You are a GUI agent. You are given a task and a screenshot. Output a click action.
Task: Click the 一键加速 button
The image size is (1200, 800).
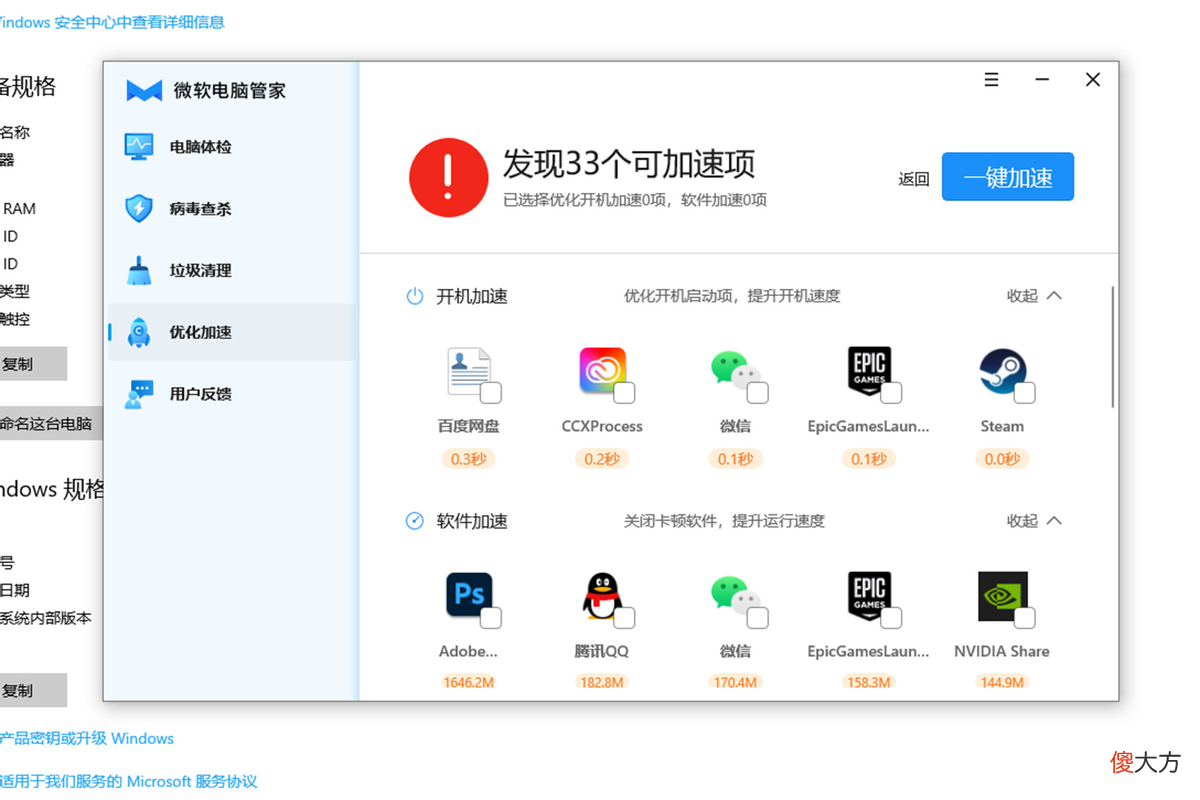click(1008, 177)
